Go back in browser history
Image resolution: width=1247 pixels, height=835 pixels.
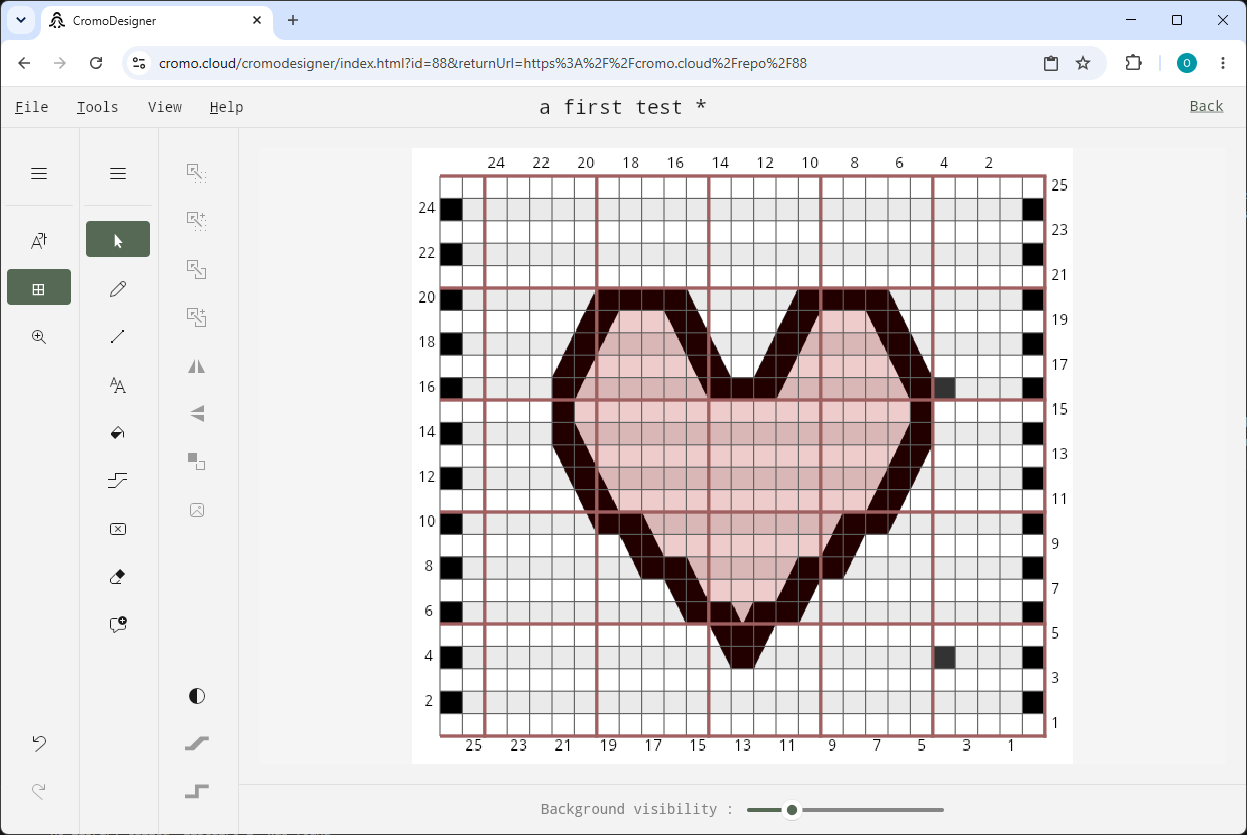pos(25,63)
